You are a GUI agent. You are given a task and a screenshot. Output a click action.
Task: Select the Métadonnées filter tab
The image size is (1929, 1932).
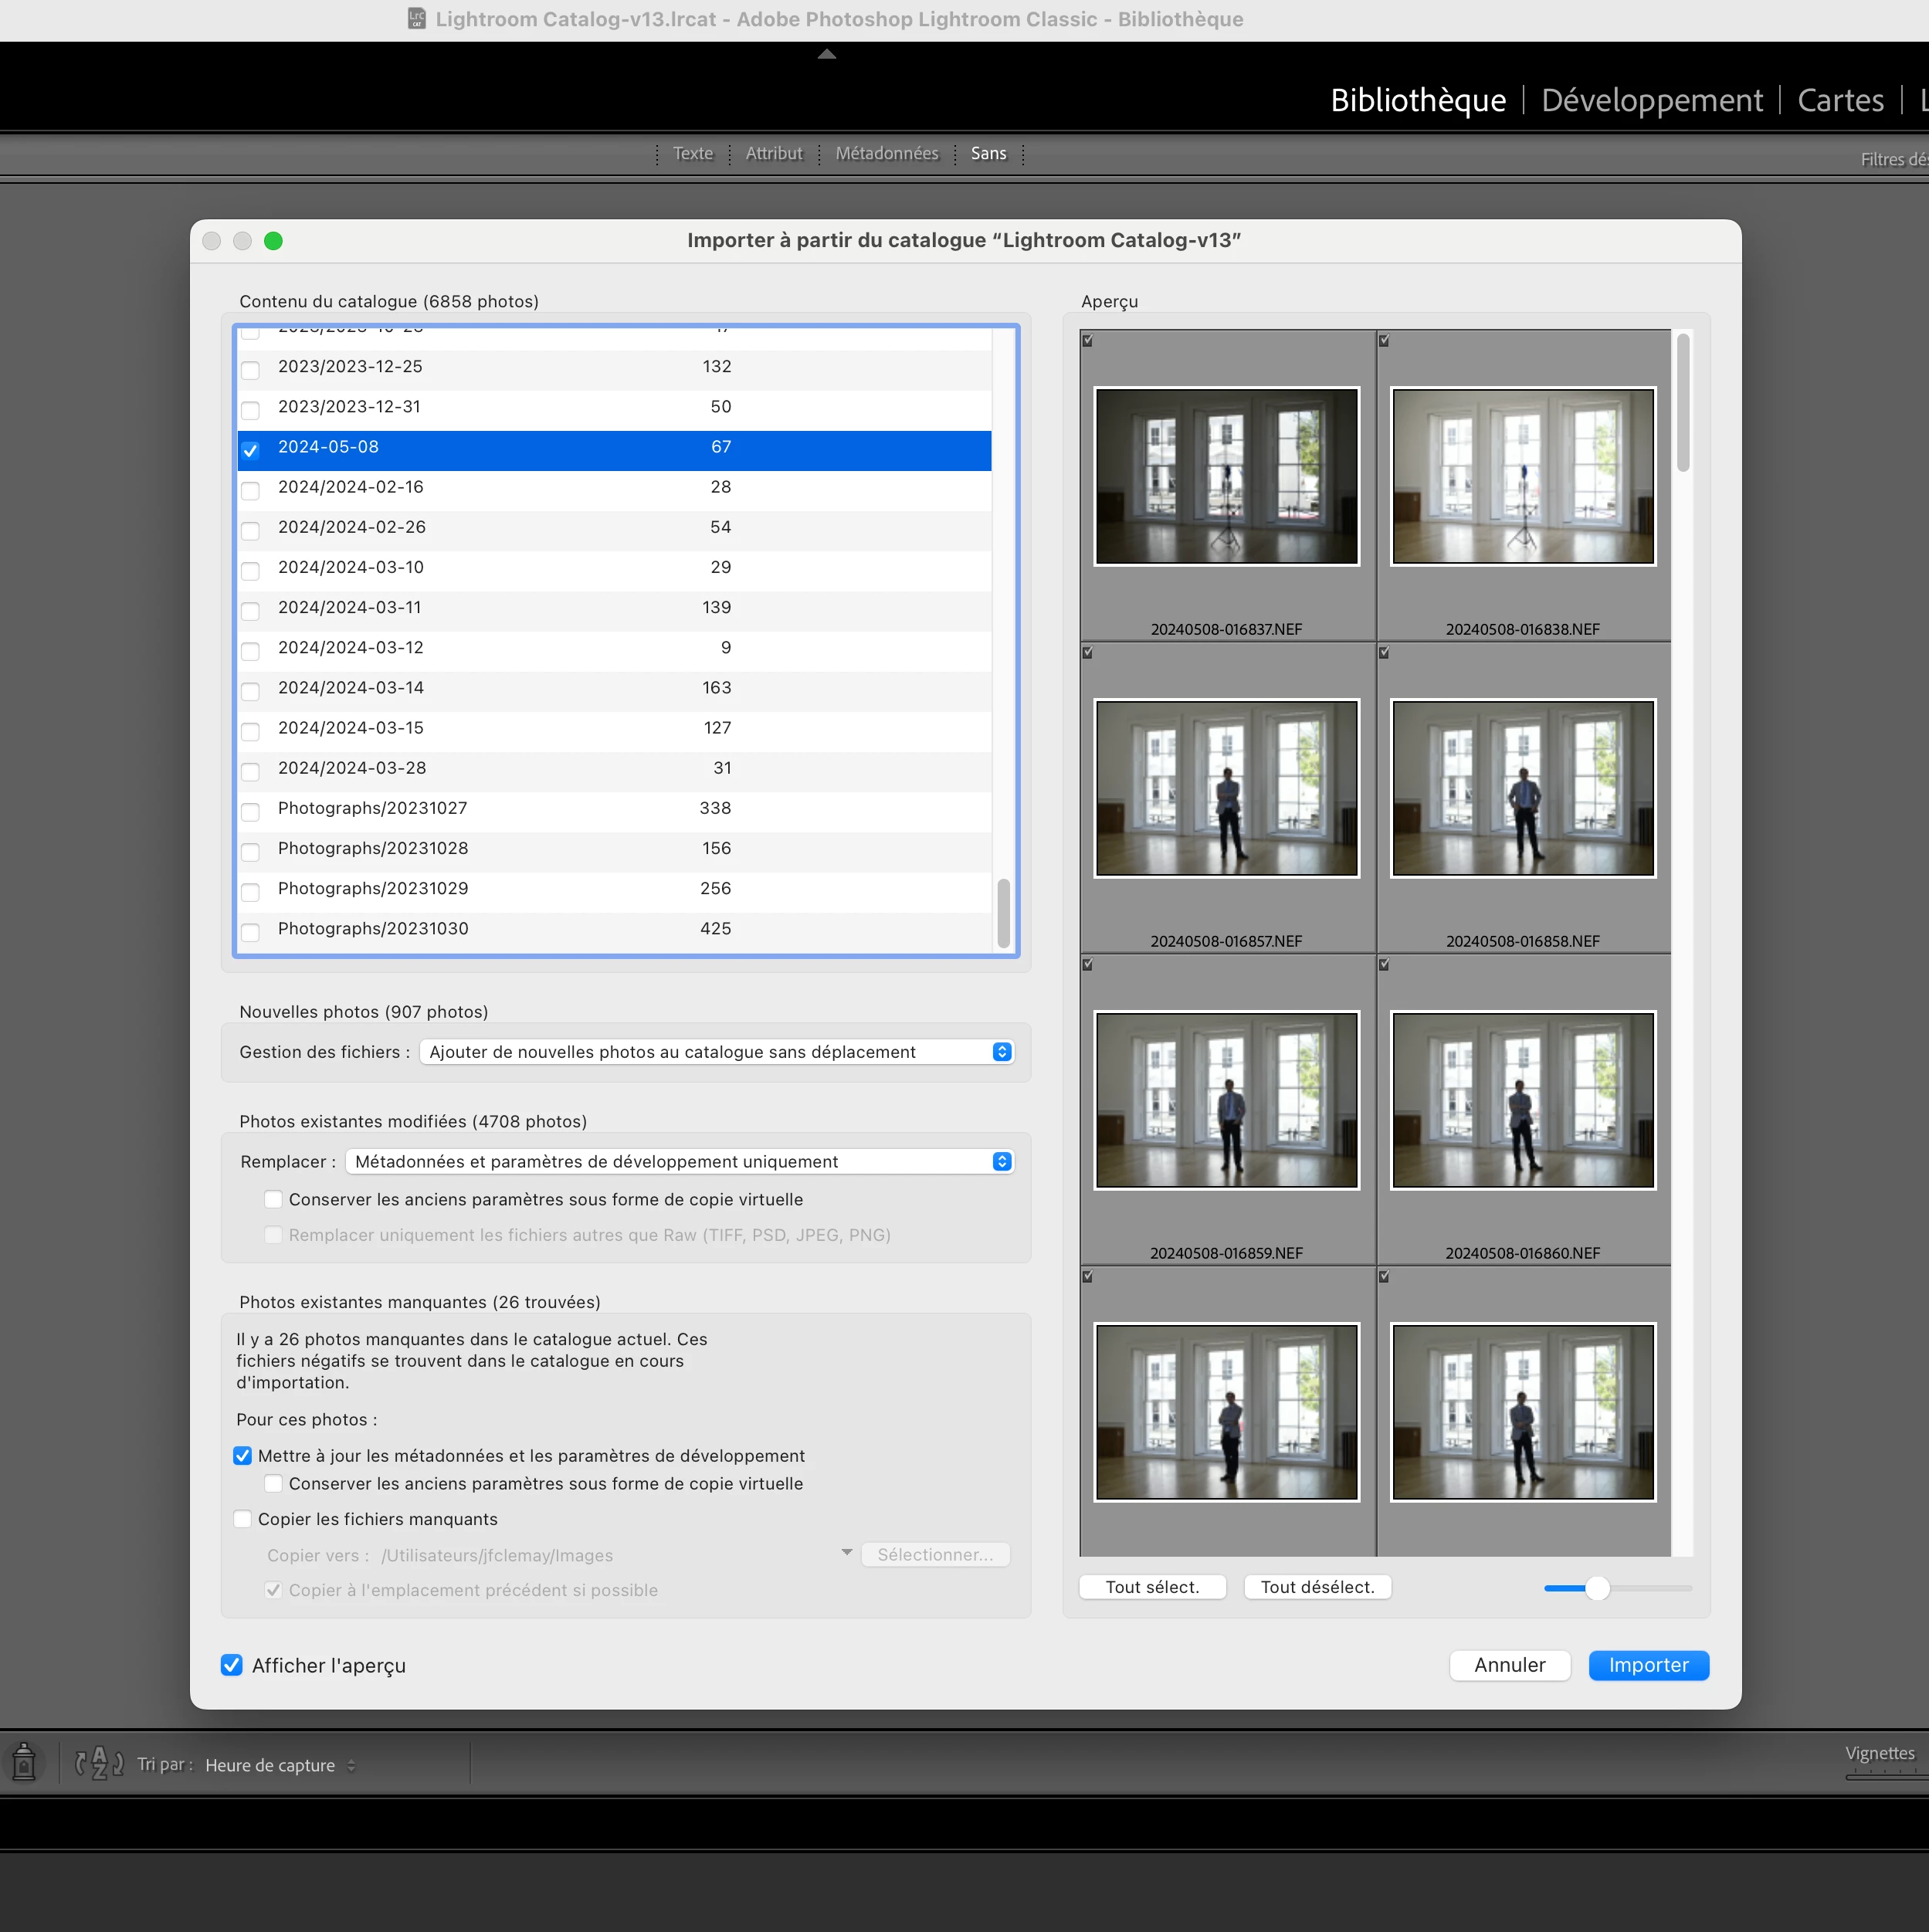887,154
